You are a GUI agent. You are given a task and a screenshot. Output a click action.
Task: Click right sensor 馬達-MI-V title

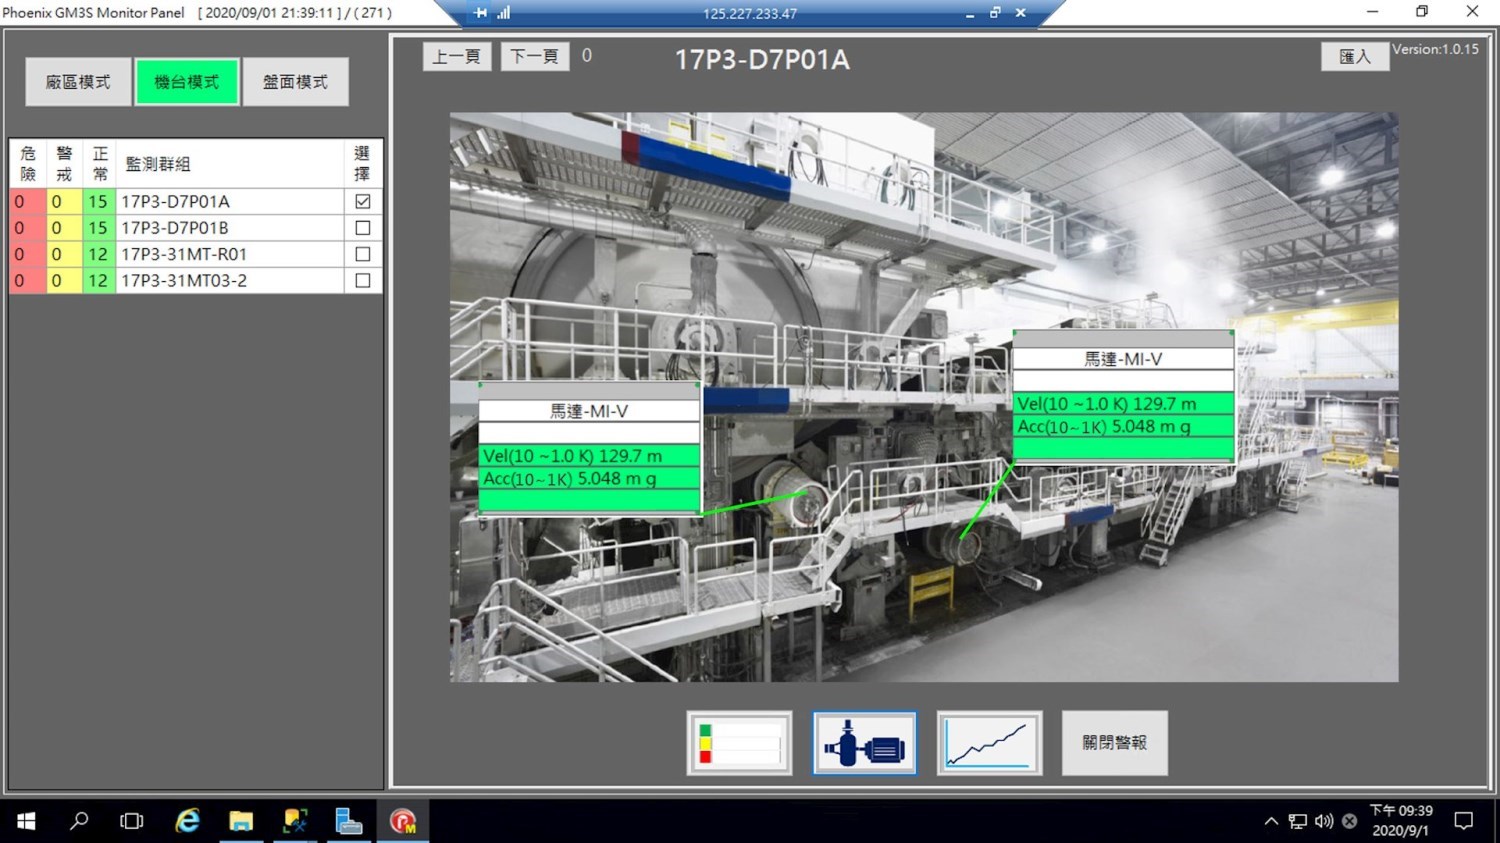(x=1123, y=359)
